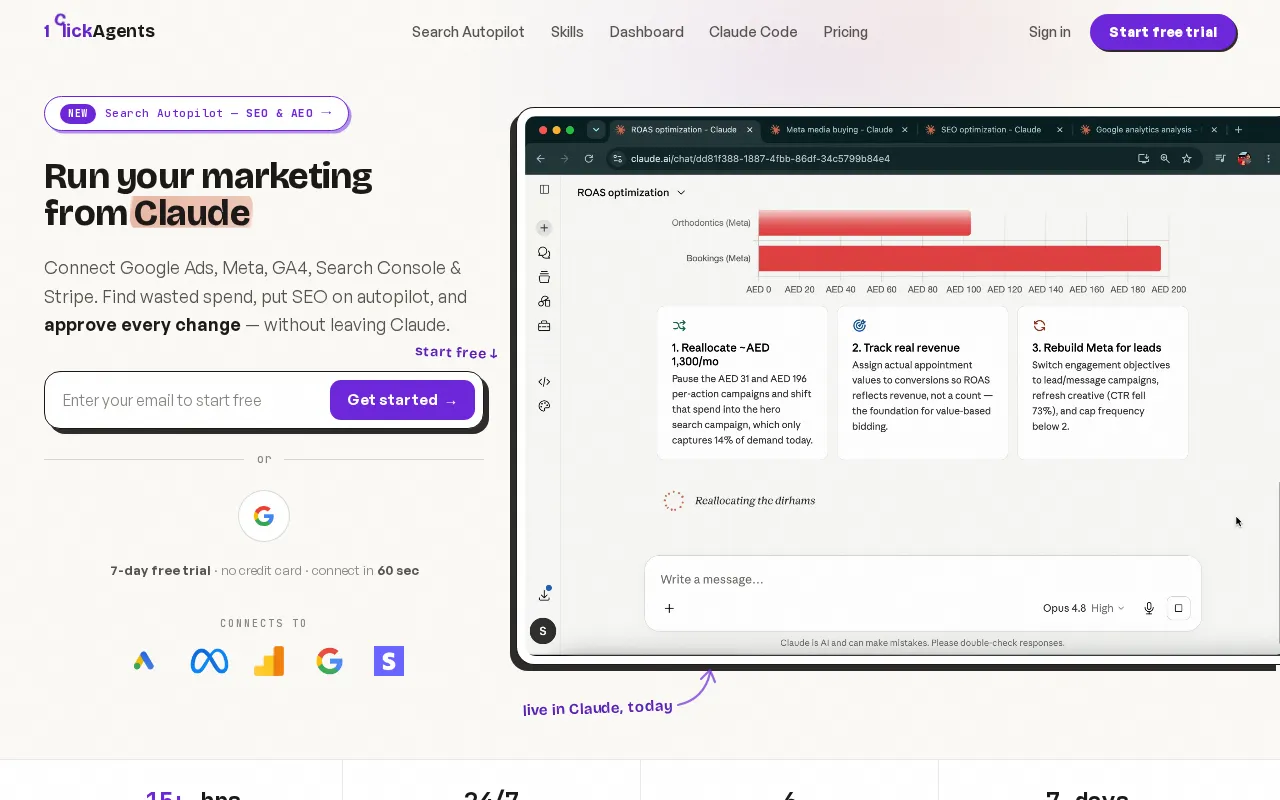Open the Opus 4.8 High model selector
The height and width of the screenshot is (800, 1280).
(1083, 608)
